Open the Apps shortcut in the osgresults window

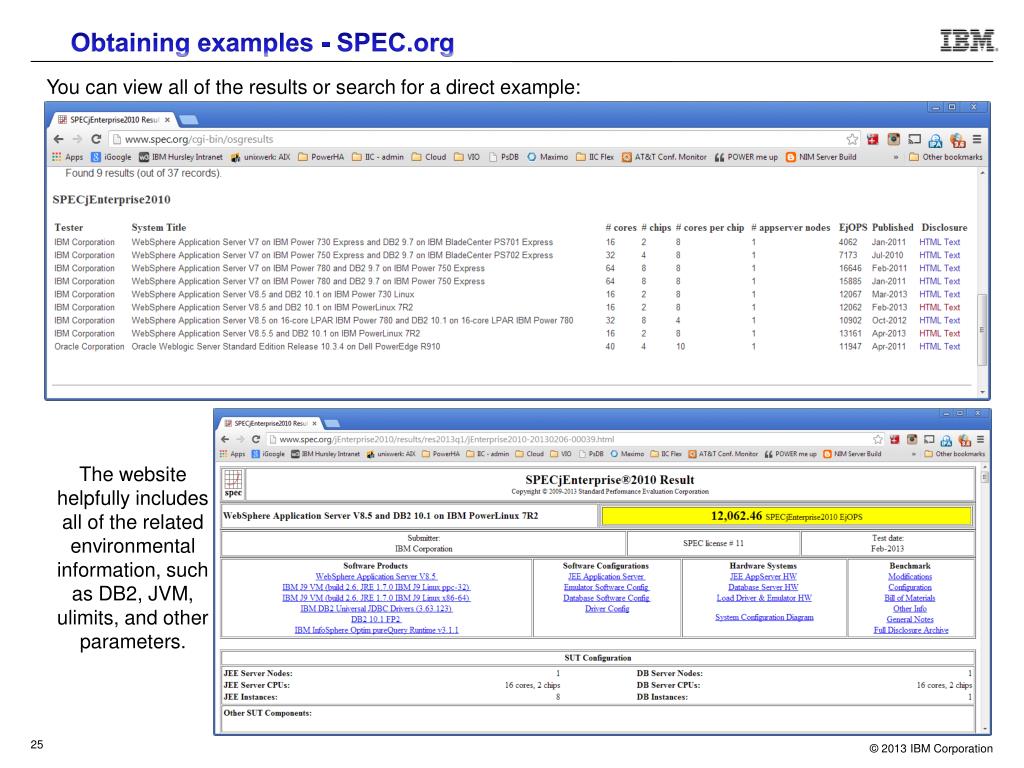pyautogui.click(x=68, y=157)
